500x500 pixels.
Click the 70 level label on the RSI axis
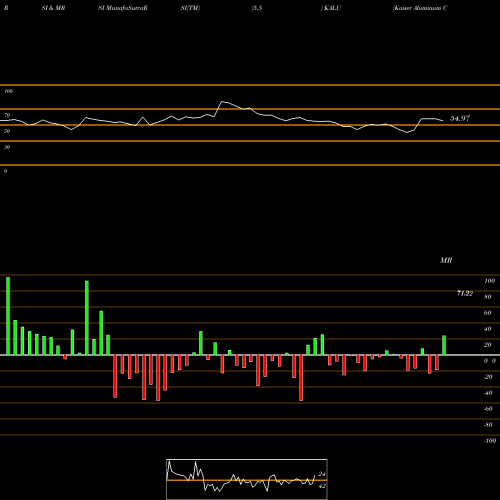pyautogui.click(x=7, y=115)
